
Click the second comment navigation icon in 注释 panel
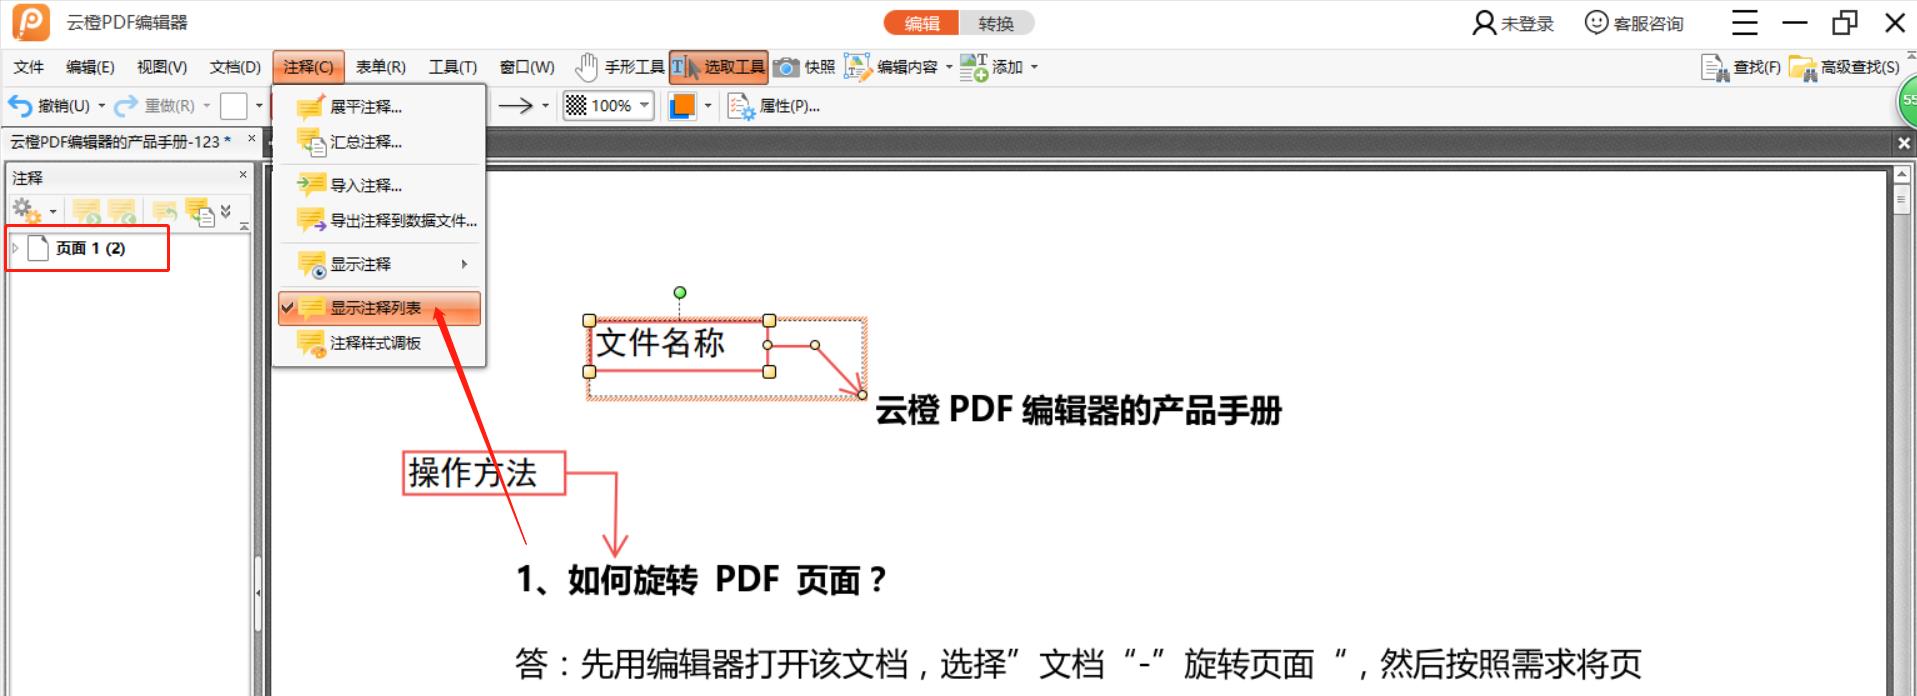[122, 211]
